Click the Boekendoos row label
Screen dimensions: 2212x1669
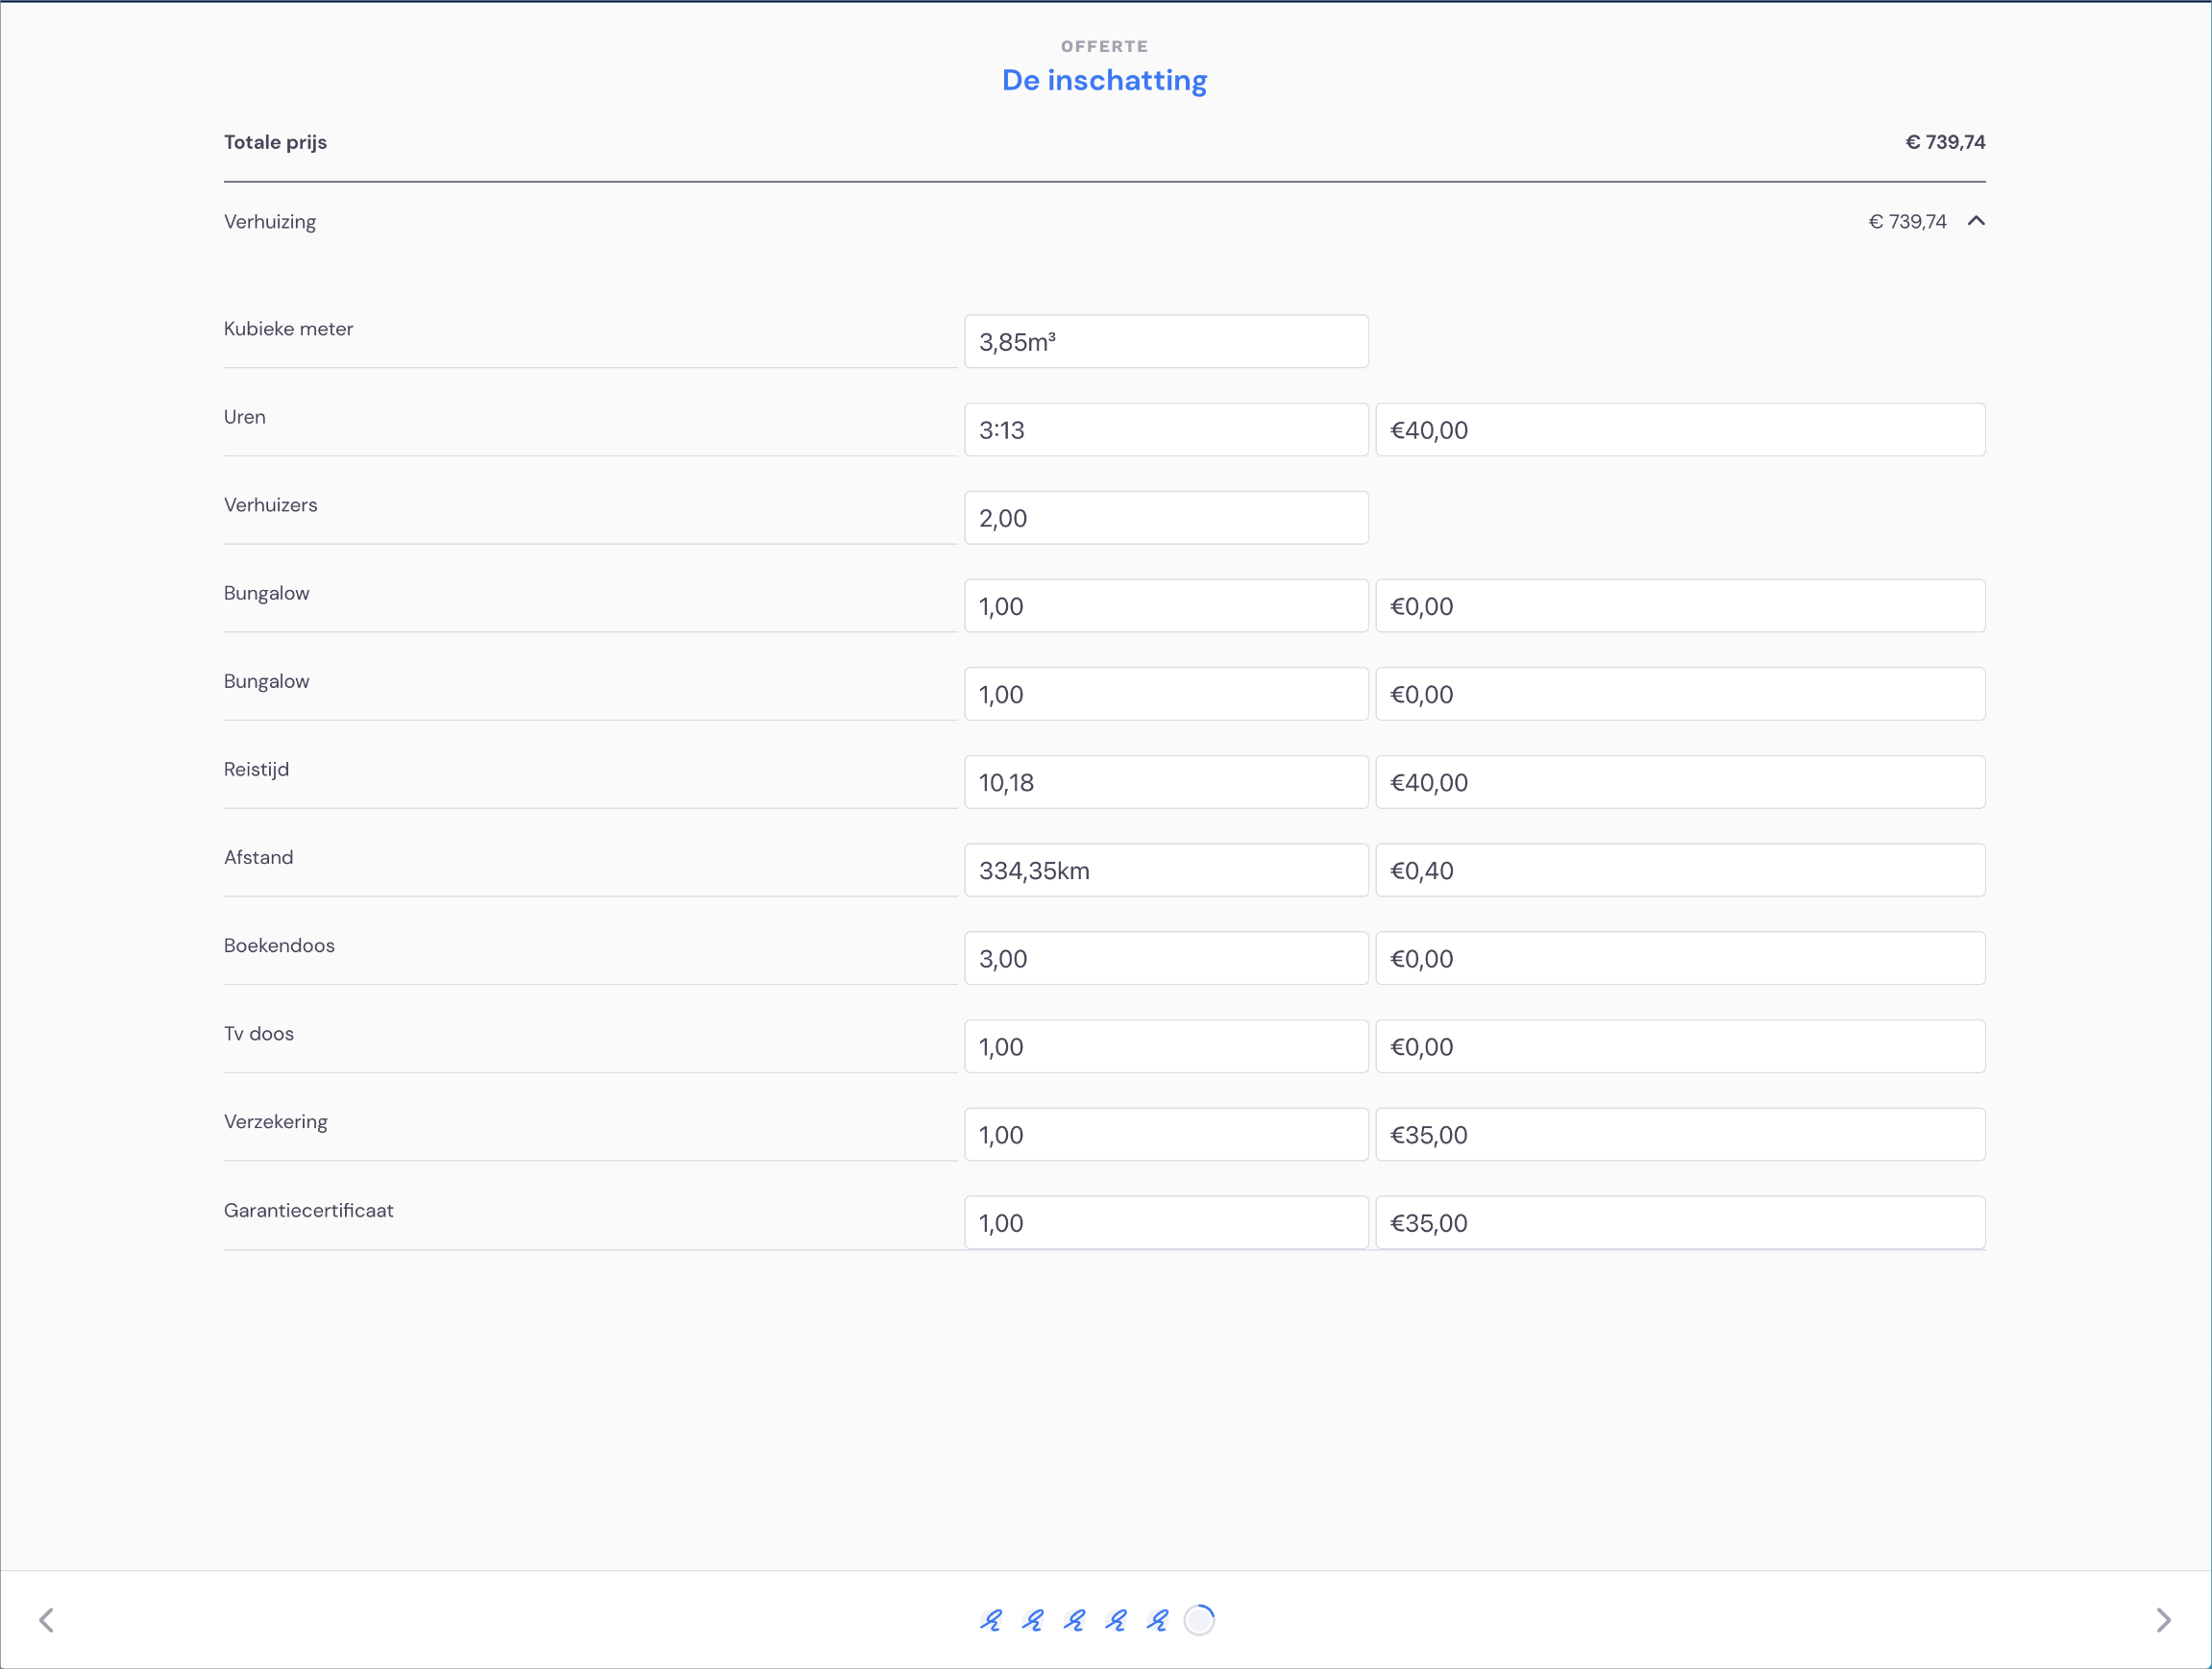coord(279,945)
